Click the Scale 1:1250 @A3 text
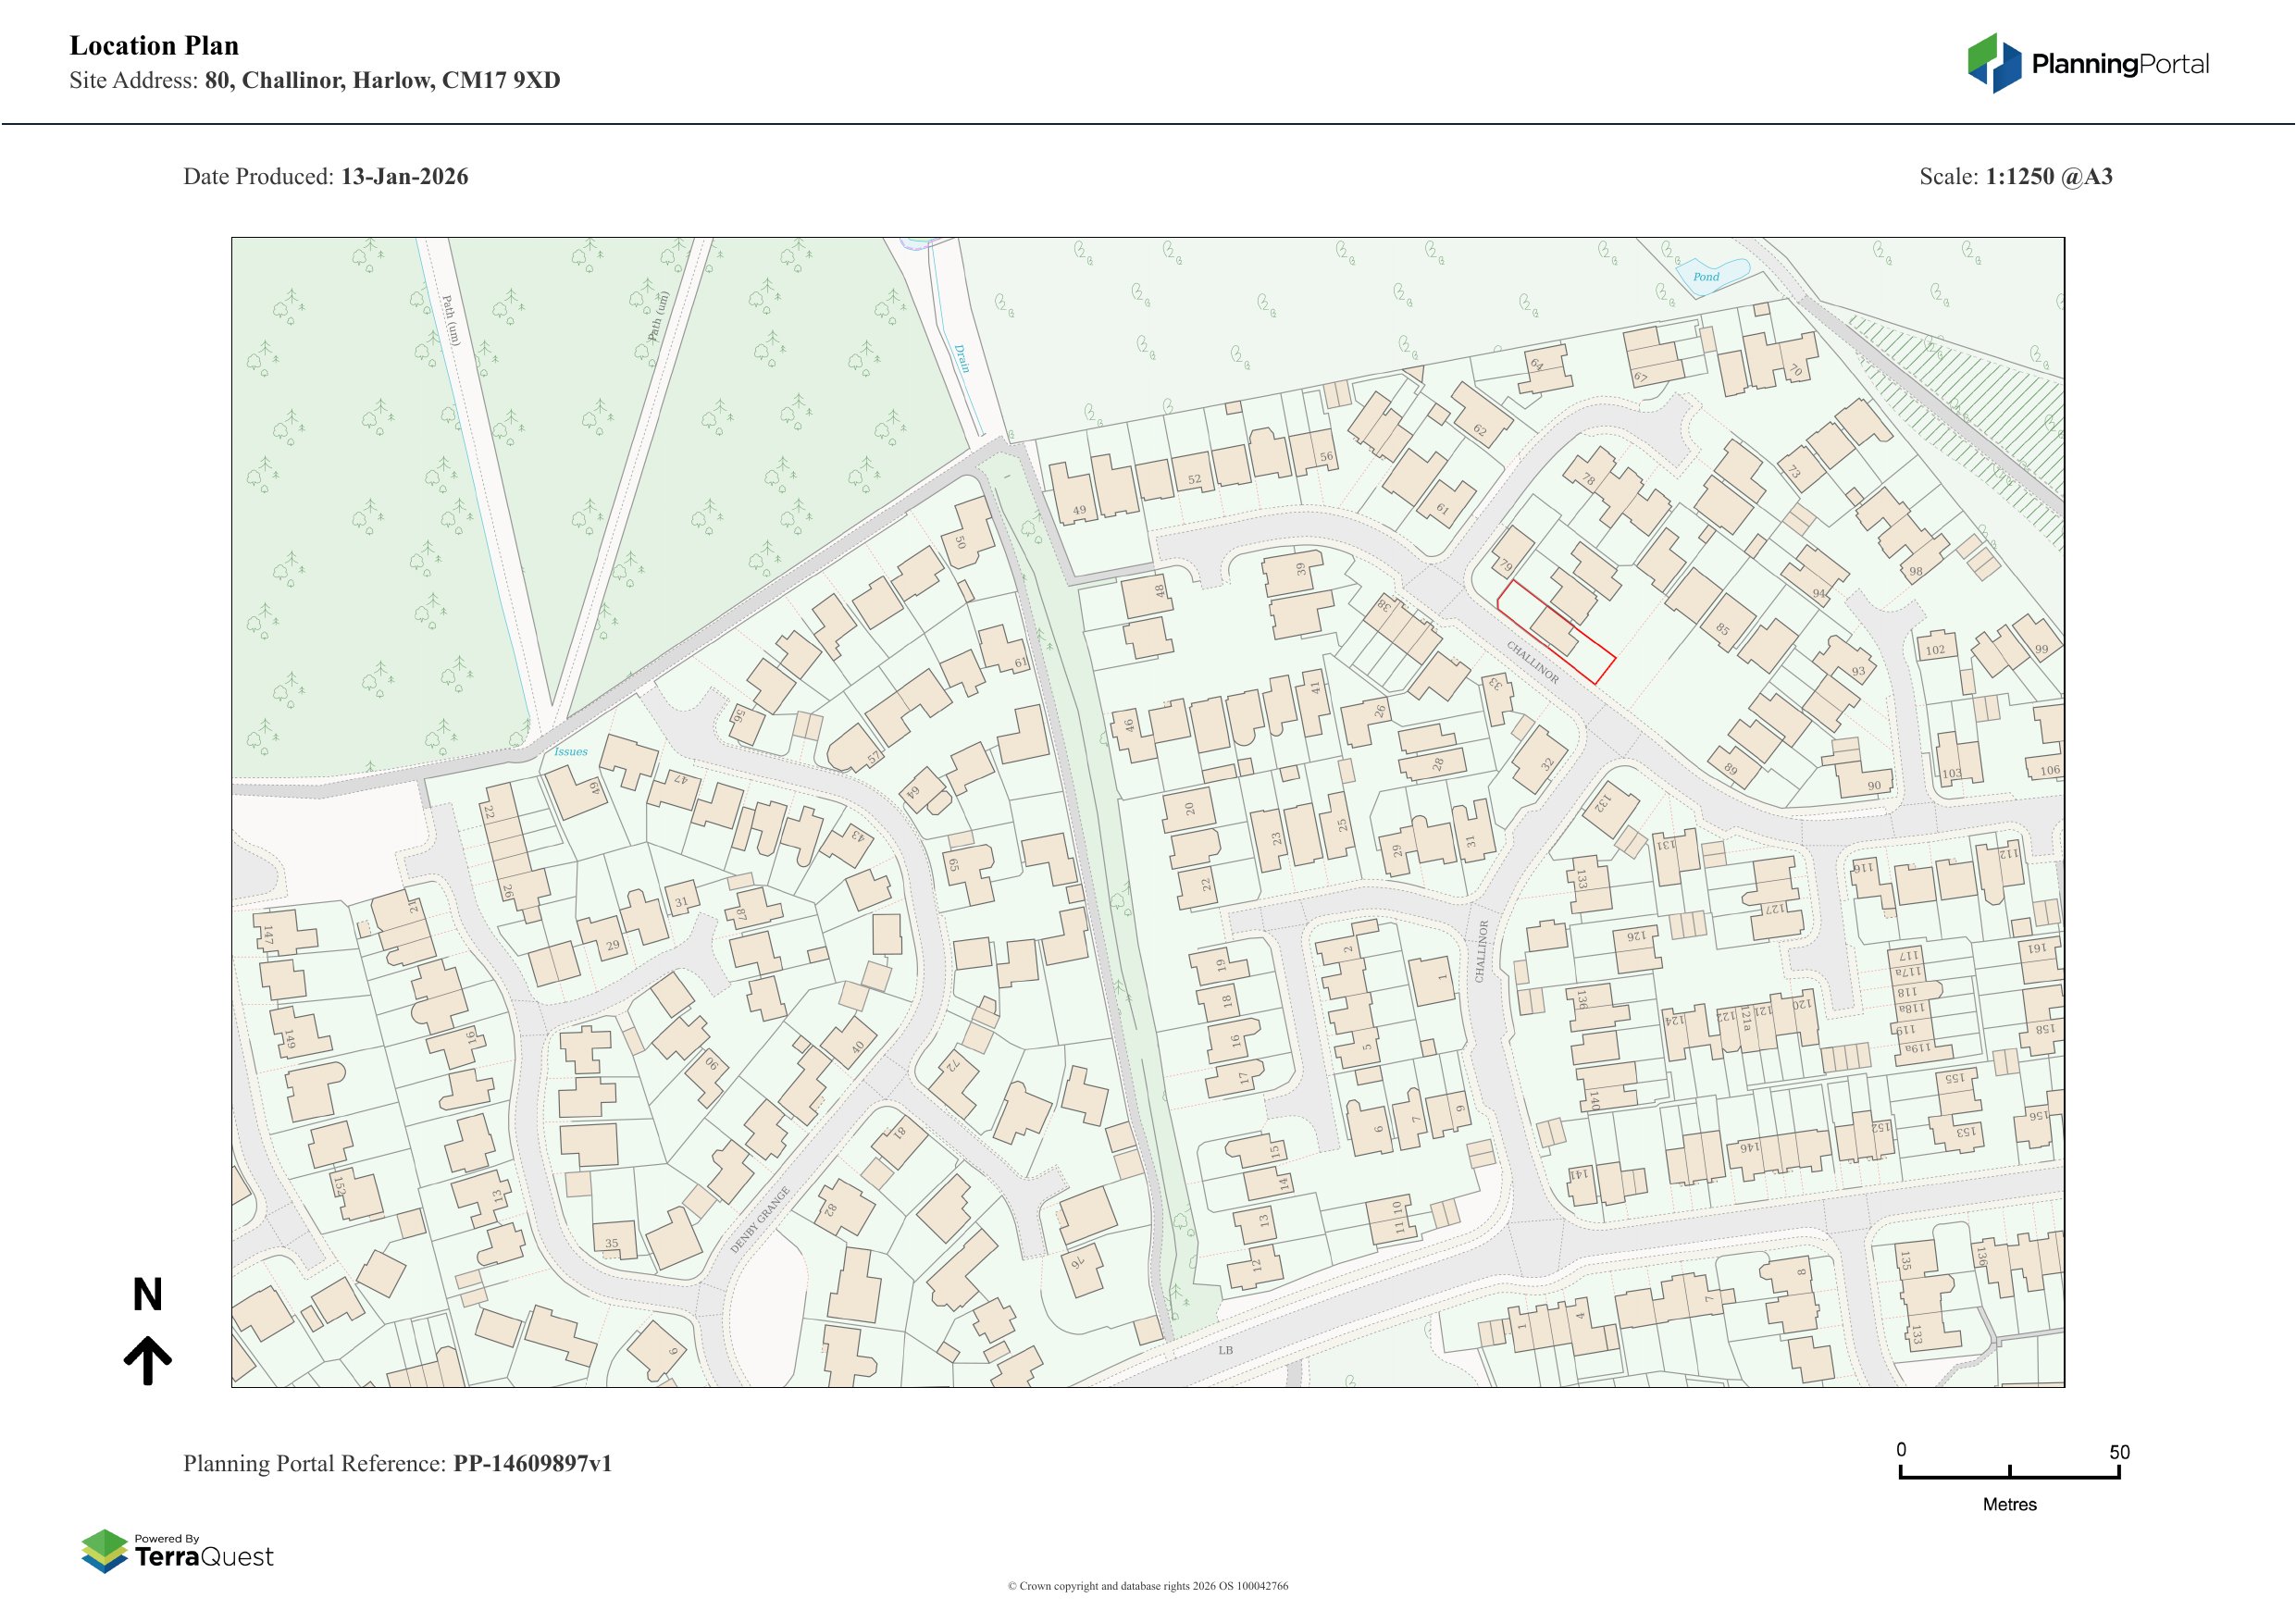2296x1623 pixels. pyautogui.click(x=2015, y=177)
